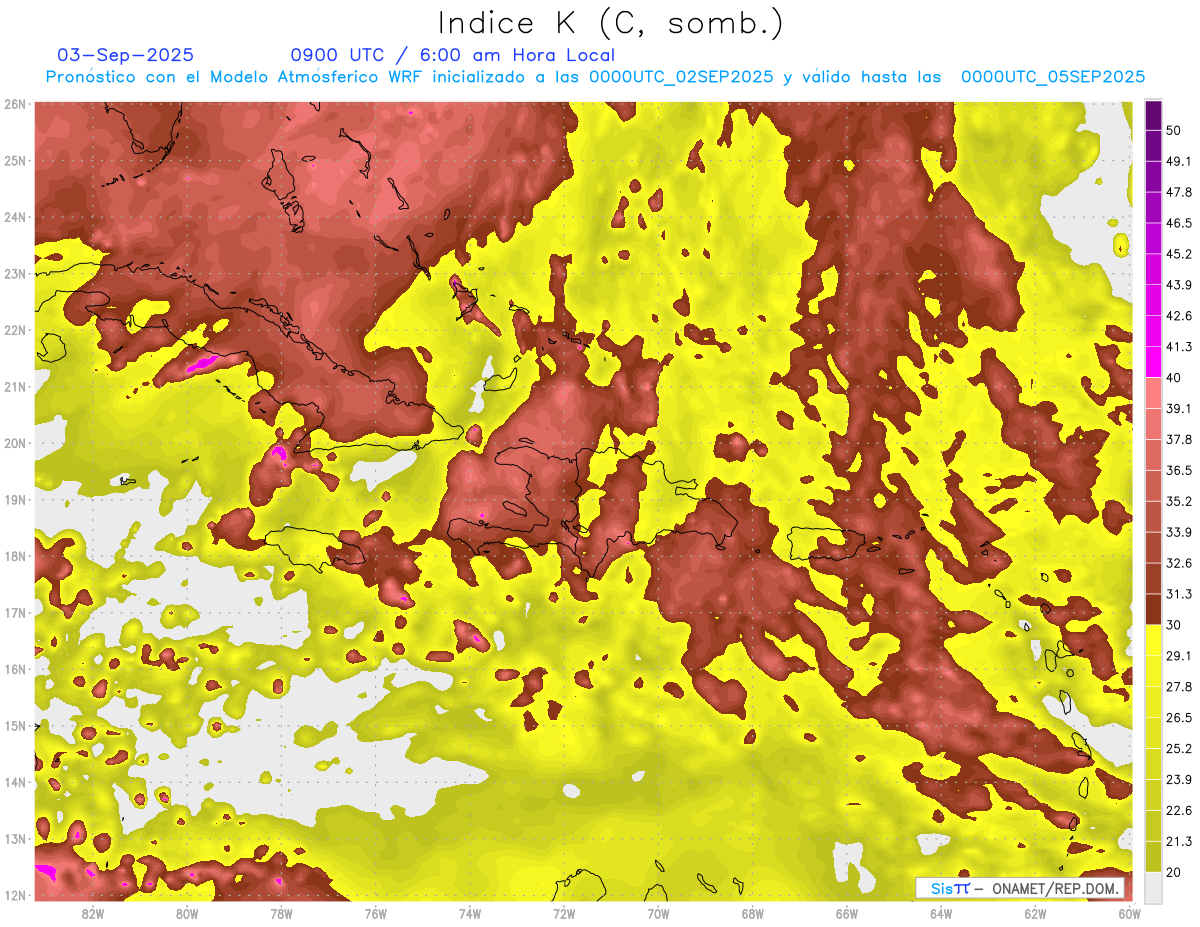Screen dimensions: 1200x927
Task: Click the colorbar value '43.9'
Action: click(1178, 285)
